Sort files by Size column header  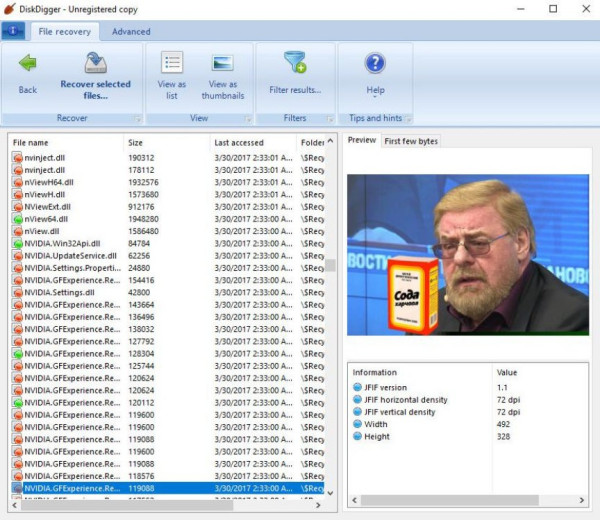135,143
